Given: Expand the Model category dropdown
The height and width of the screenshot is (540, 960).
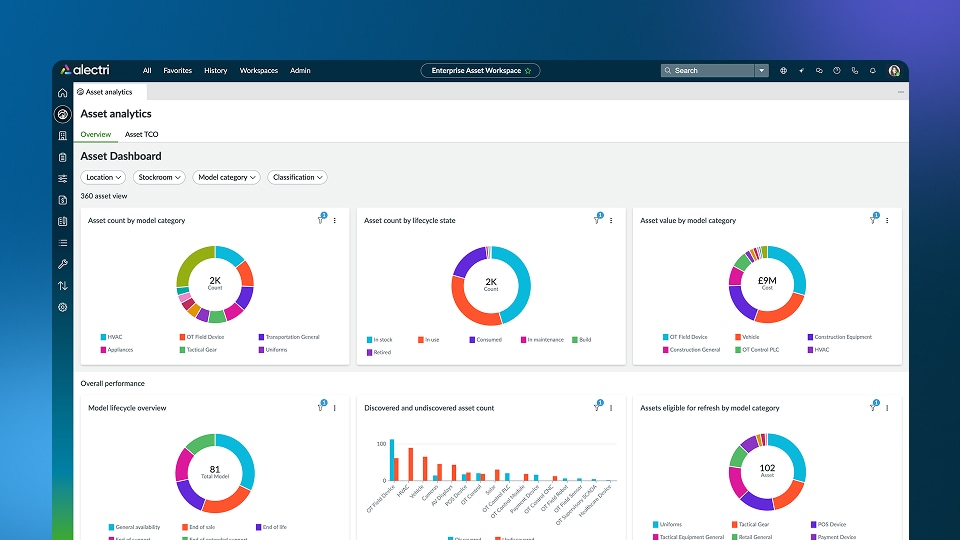Looking at the screenshot, I should click(227, 178).
